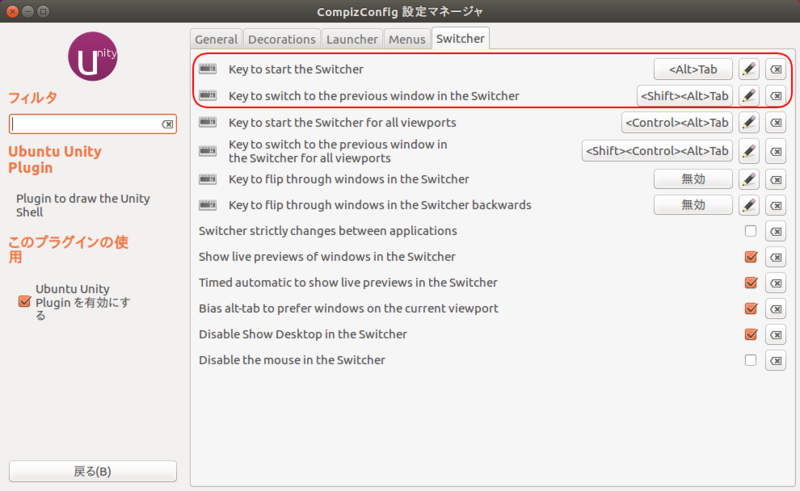Reset 'Key to start the Switcher' to default

point(776,69)
